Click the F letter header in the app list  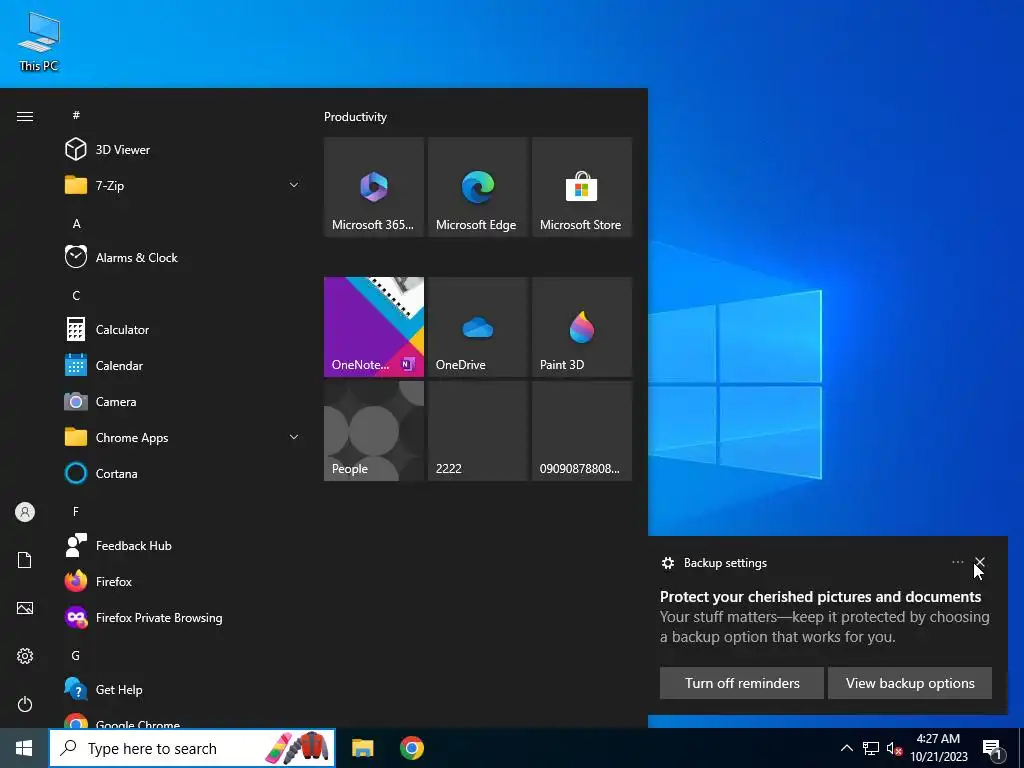tap(76, 511)
